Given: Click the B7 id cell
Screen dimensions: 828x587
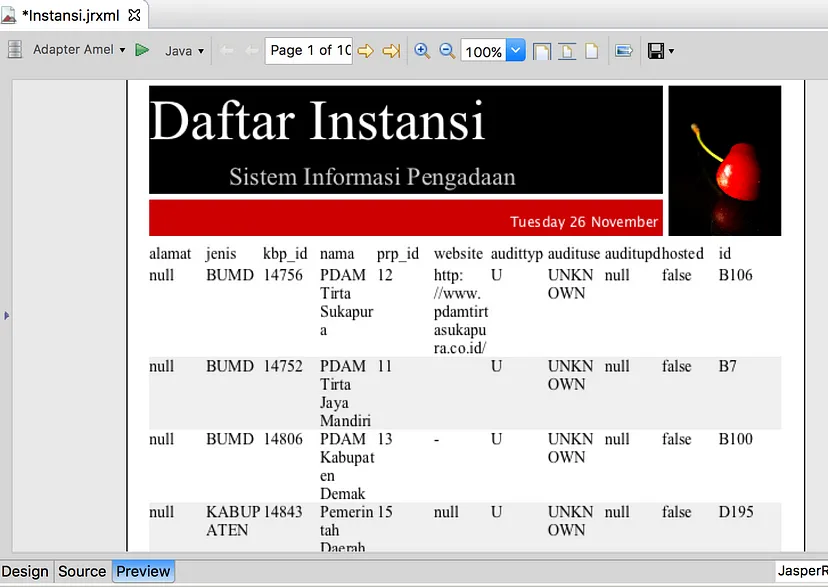Looking at the screenshot, I should [728, 366].
